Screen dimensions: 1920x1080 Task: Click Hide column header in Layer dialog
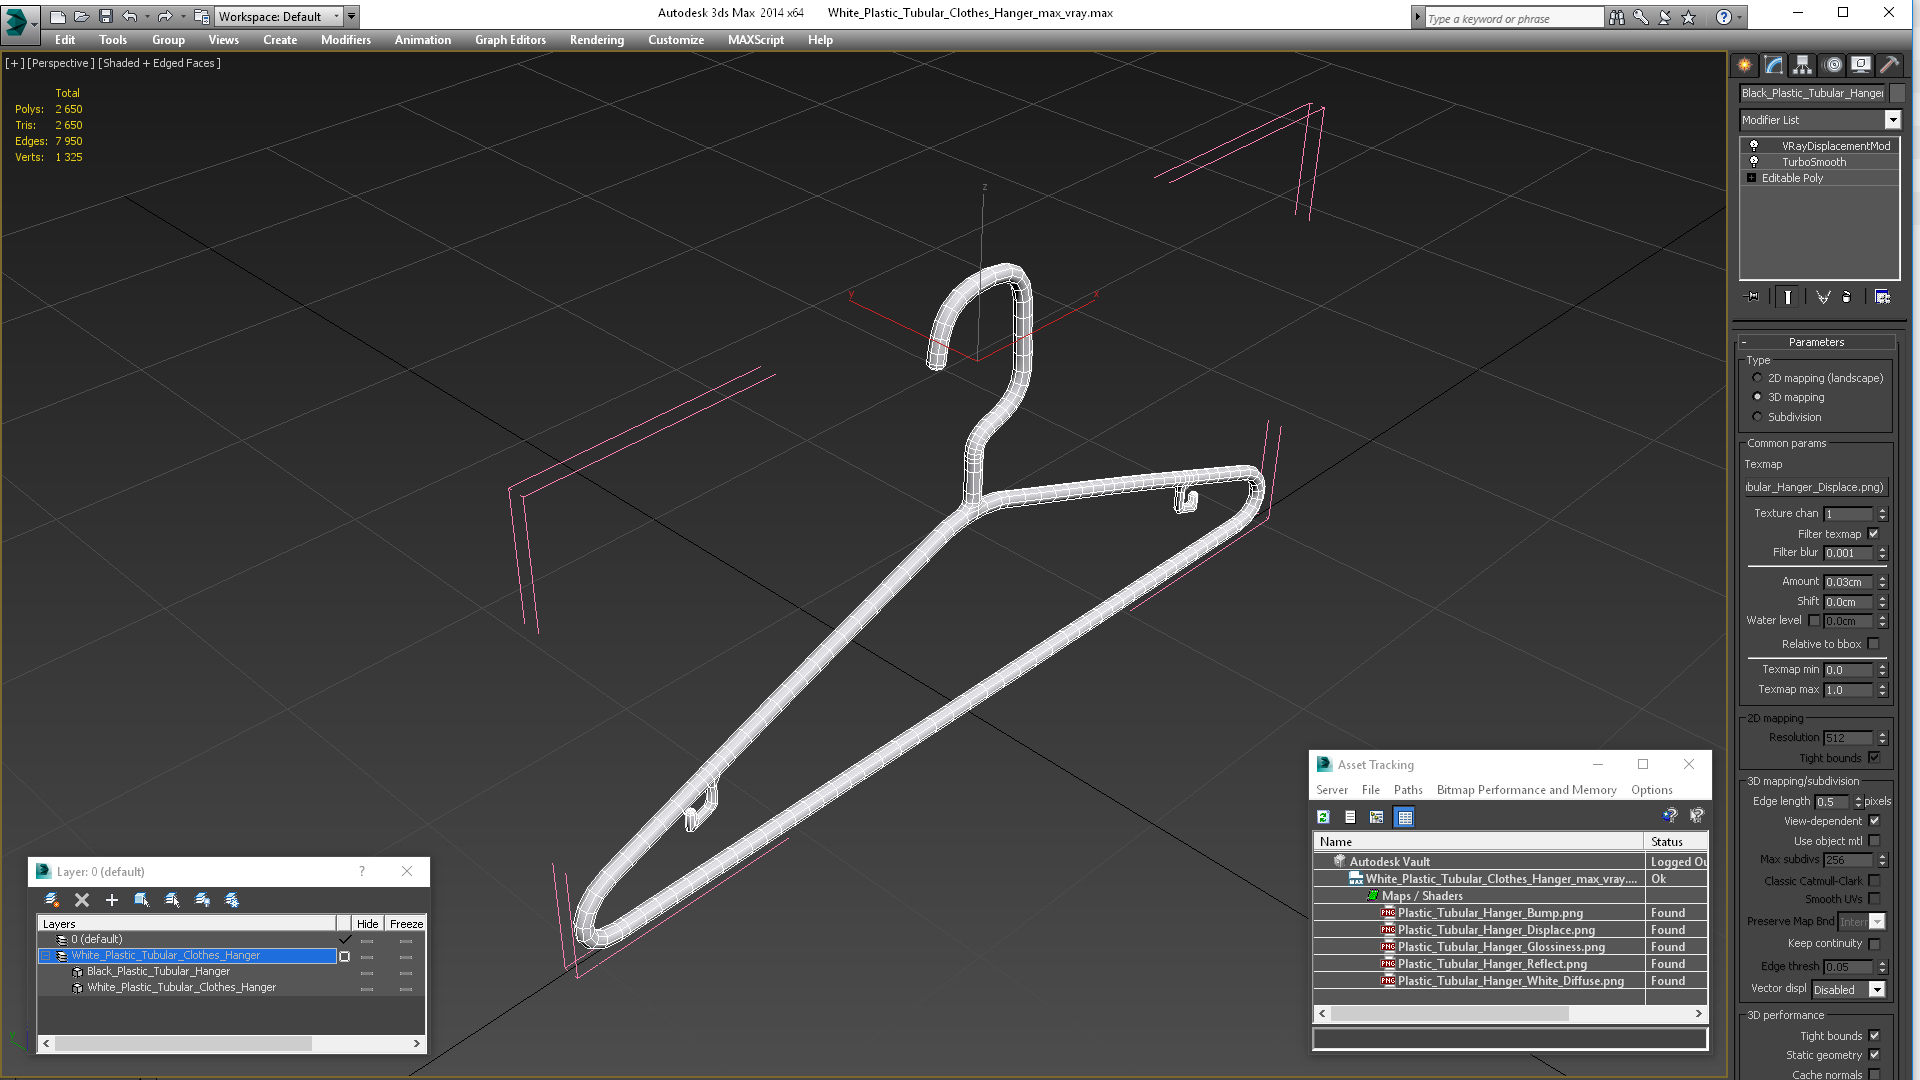(x=368, y=924)
